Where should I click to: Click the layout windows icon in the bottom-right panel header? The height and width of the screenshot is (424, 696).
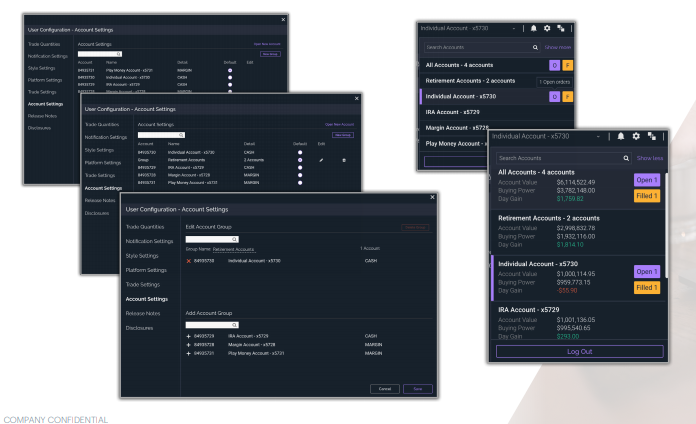coord(651,136)
